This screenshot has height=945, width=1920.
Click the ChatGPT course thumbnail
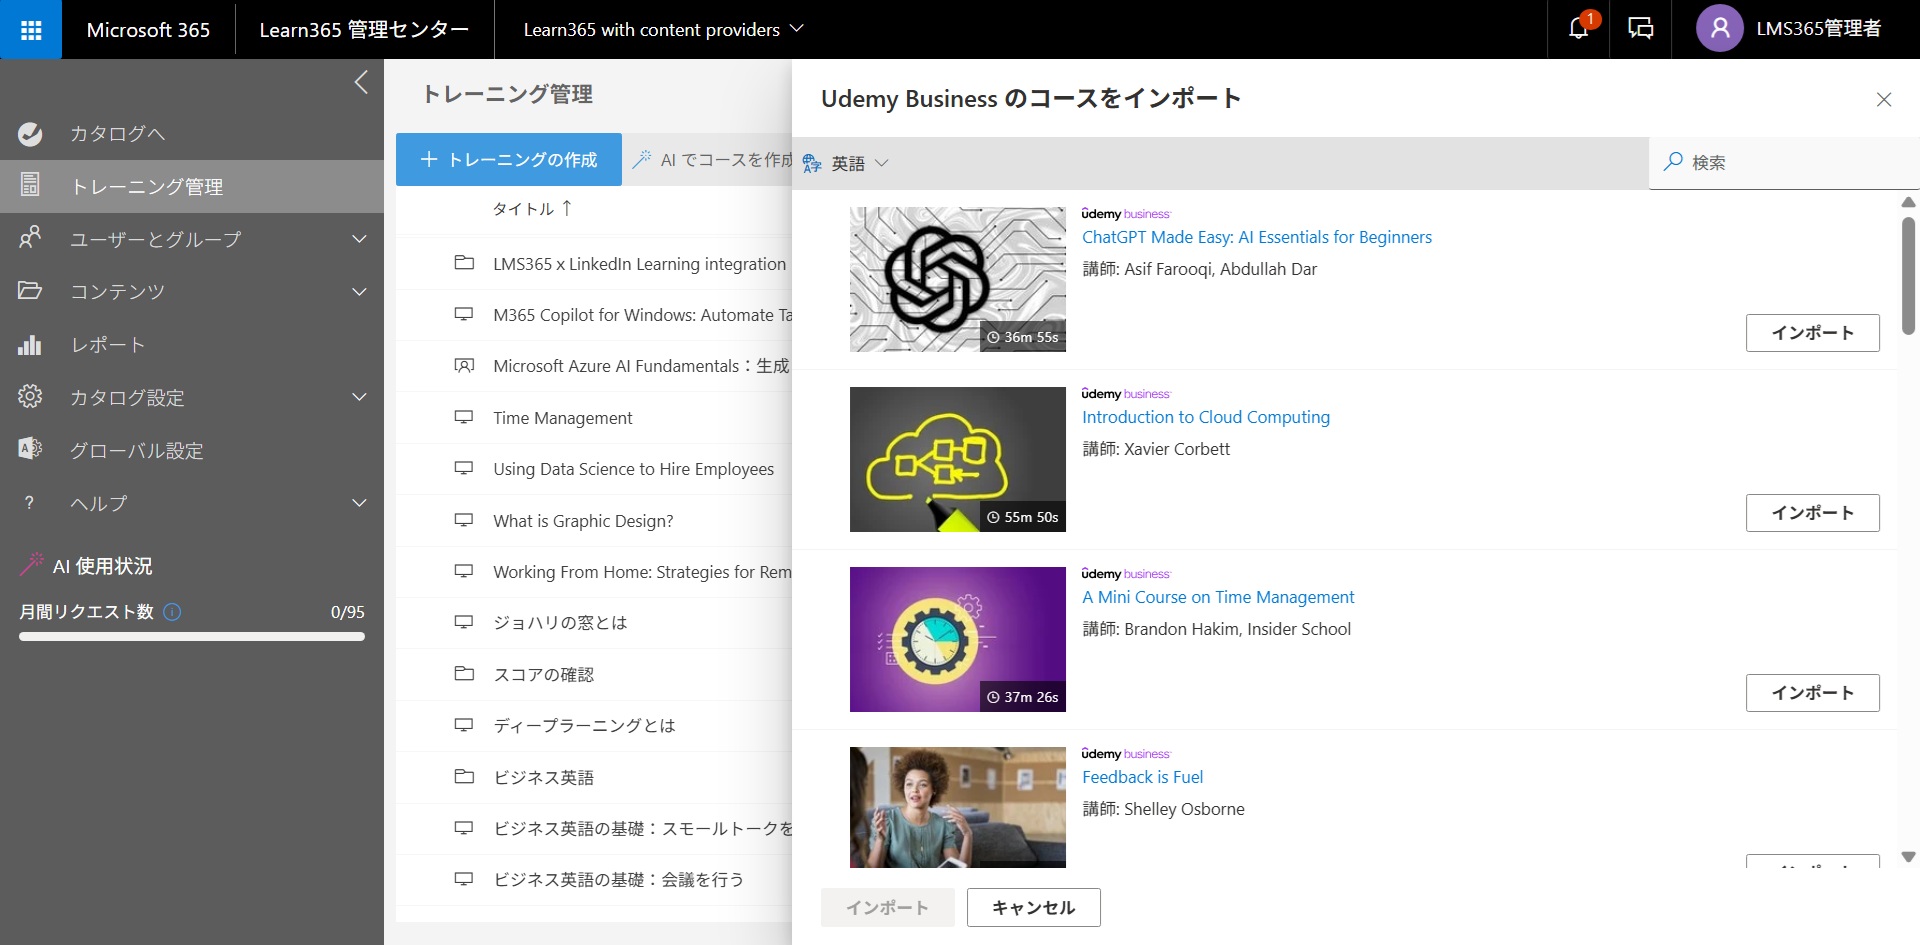958,279
